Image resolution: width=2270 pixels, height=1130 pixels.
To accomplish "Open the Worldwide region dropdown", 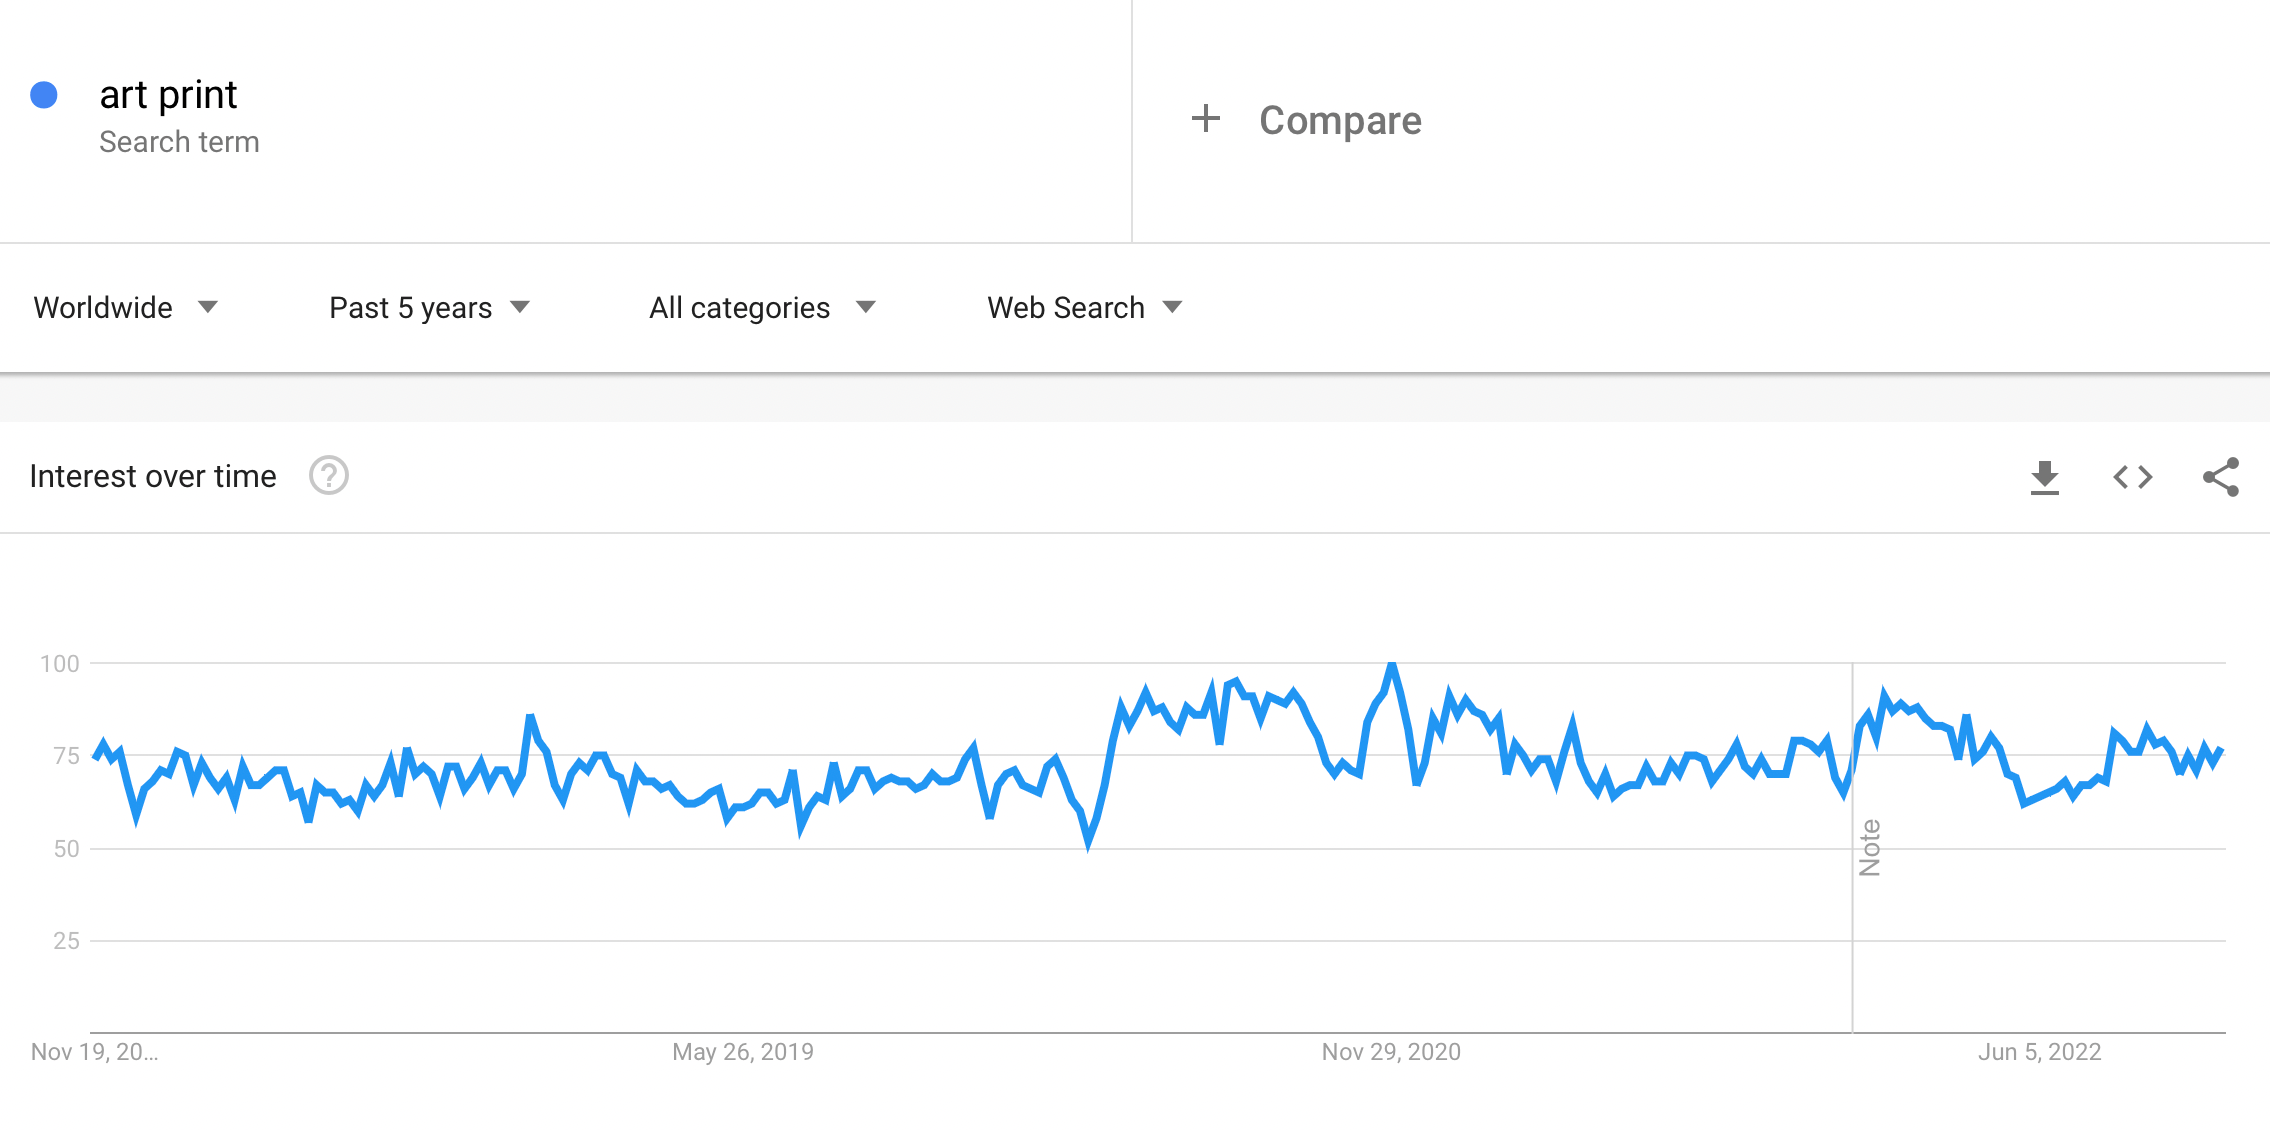I will (125, 307).
